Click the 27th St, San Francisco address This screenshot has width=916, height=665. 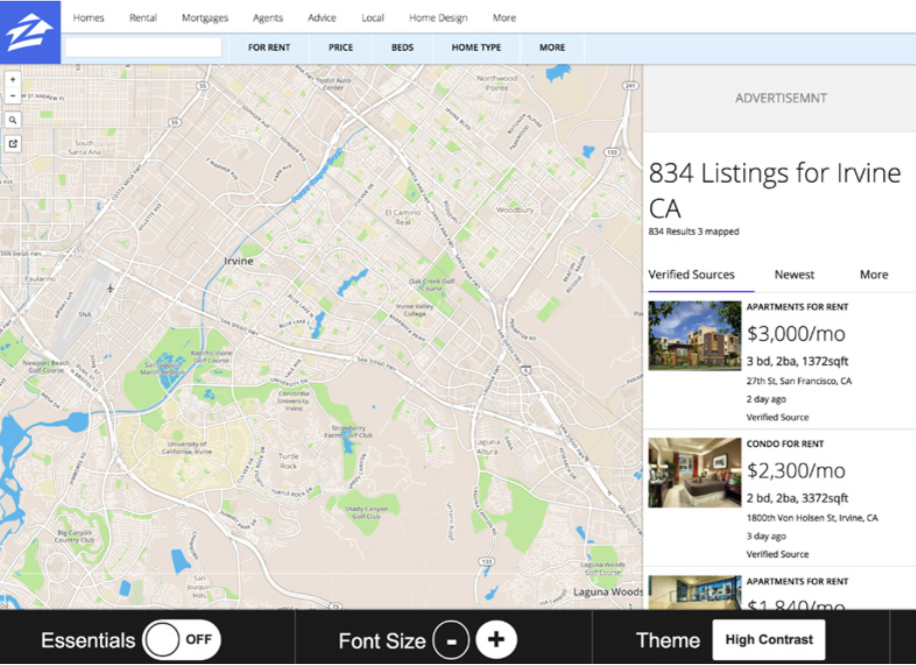799,381
